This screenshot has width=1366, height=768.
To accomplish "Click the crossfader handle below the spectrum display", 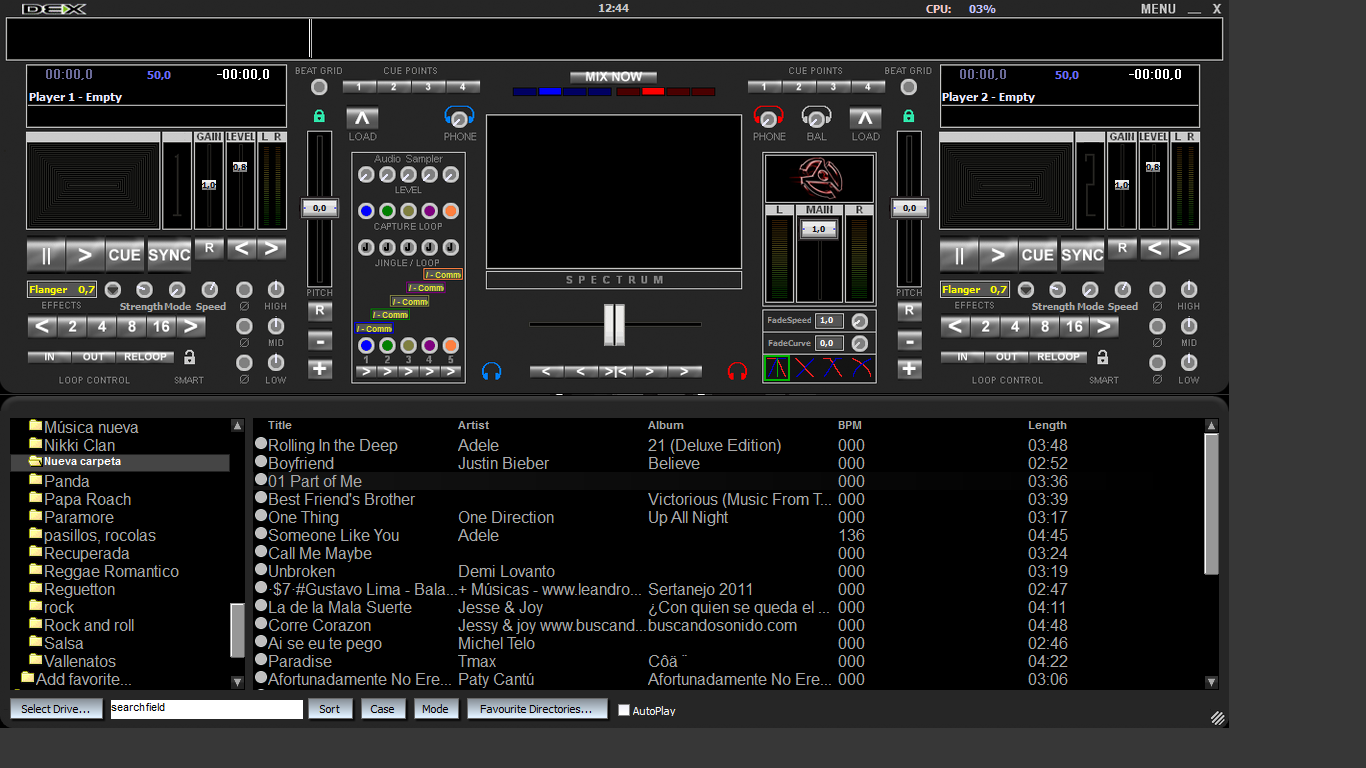I will 613,324.
